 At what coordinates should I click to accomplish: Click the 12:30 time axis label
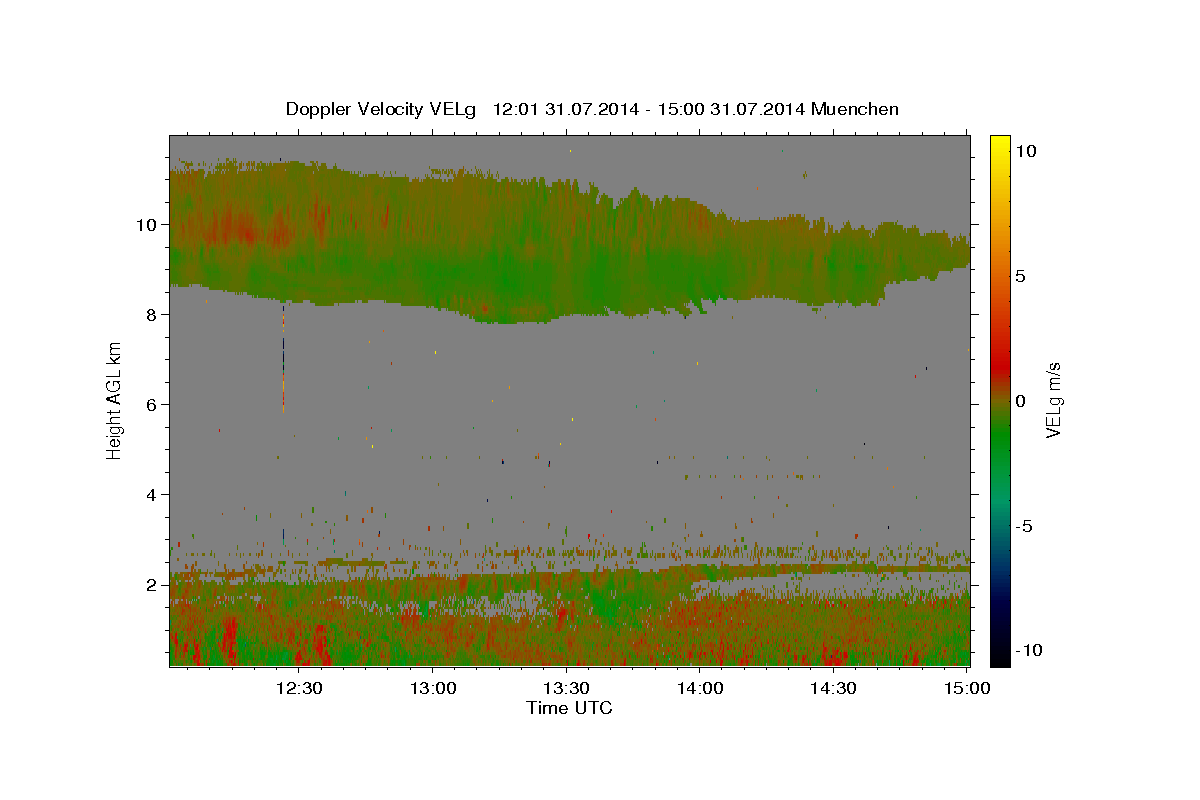299,688
